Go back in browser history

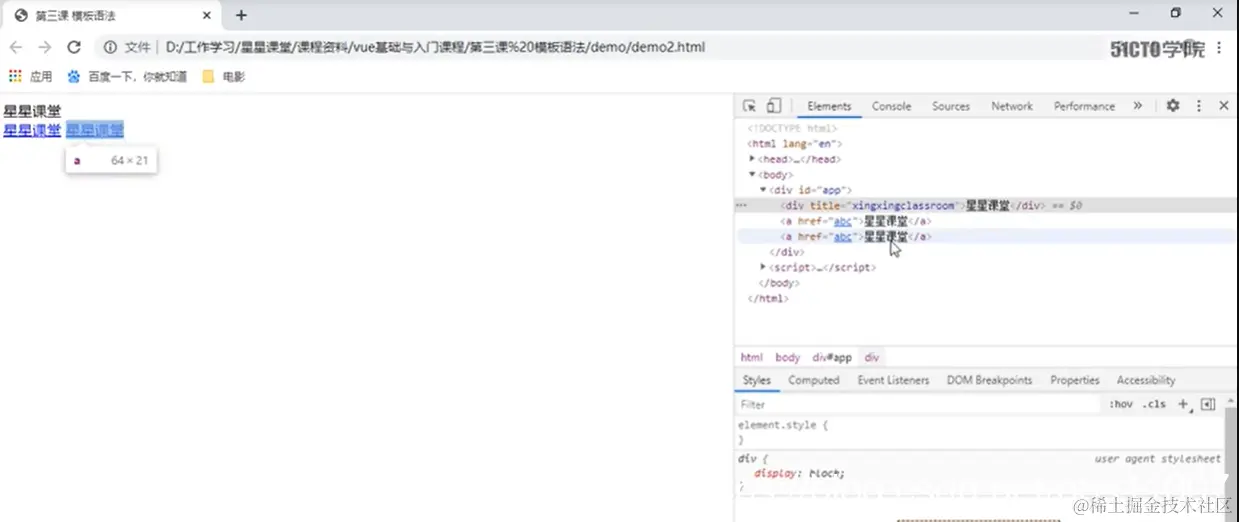(x=16, y=47)
